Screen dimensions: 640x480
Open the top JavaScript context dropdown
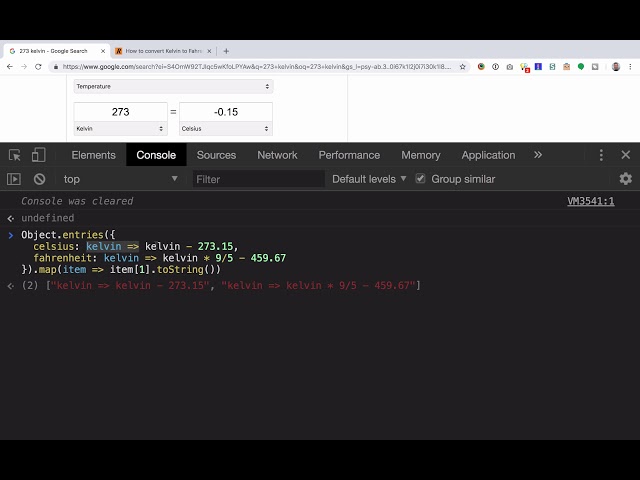point(120,179)
